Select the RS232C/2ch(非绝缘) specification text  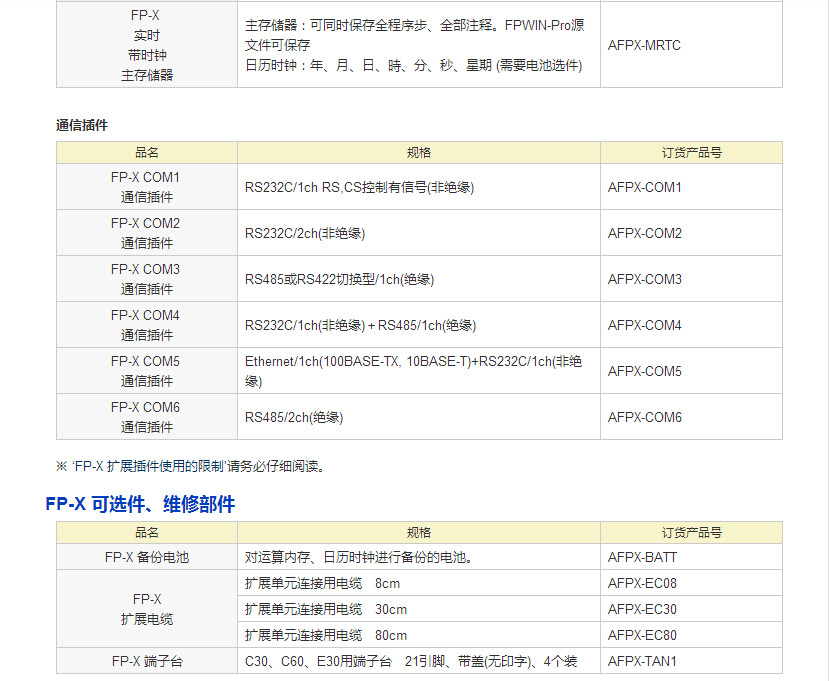tap(290, 232)
